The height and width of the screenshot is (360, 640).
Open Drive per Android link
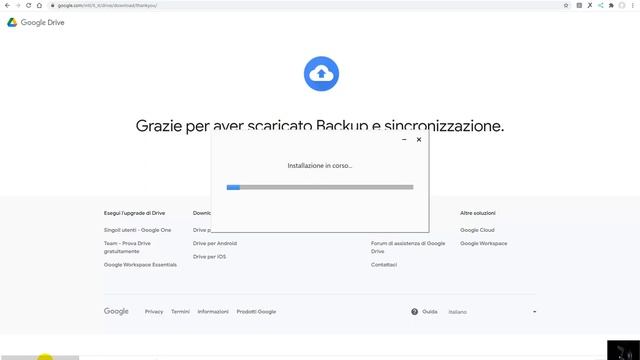tap(215, 243)
